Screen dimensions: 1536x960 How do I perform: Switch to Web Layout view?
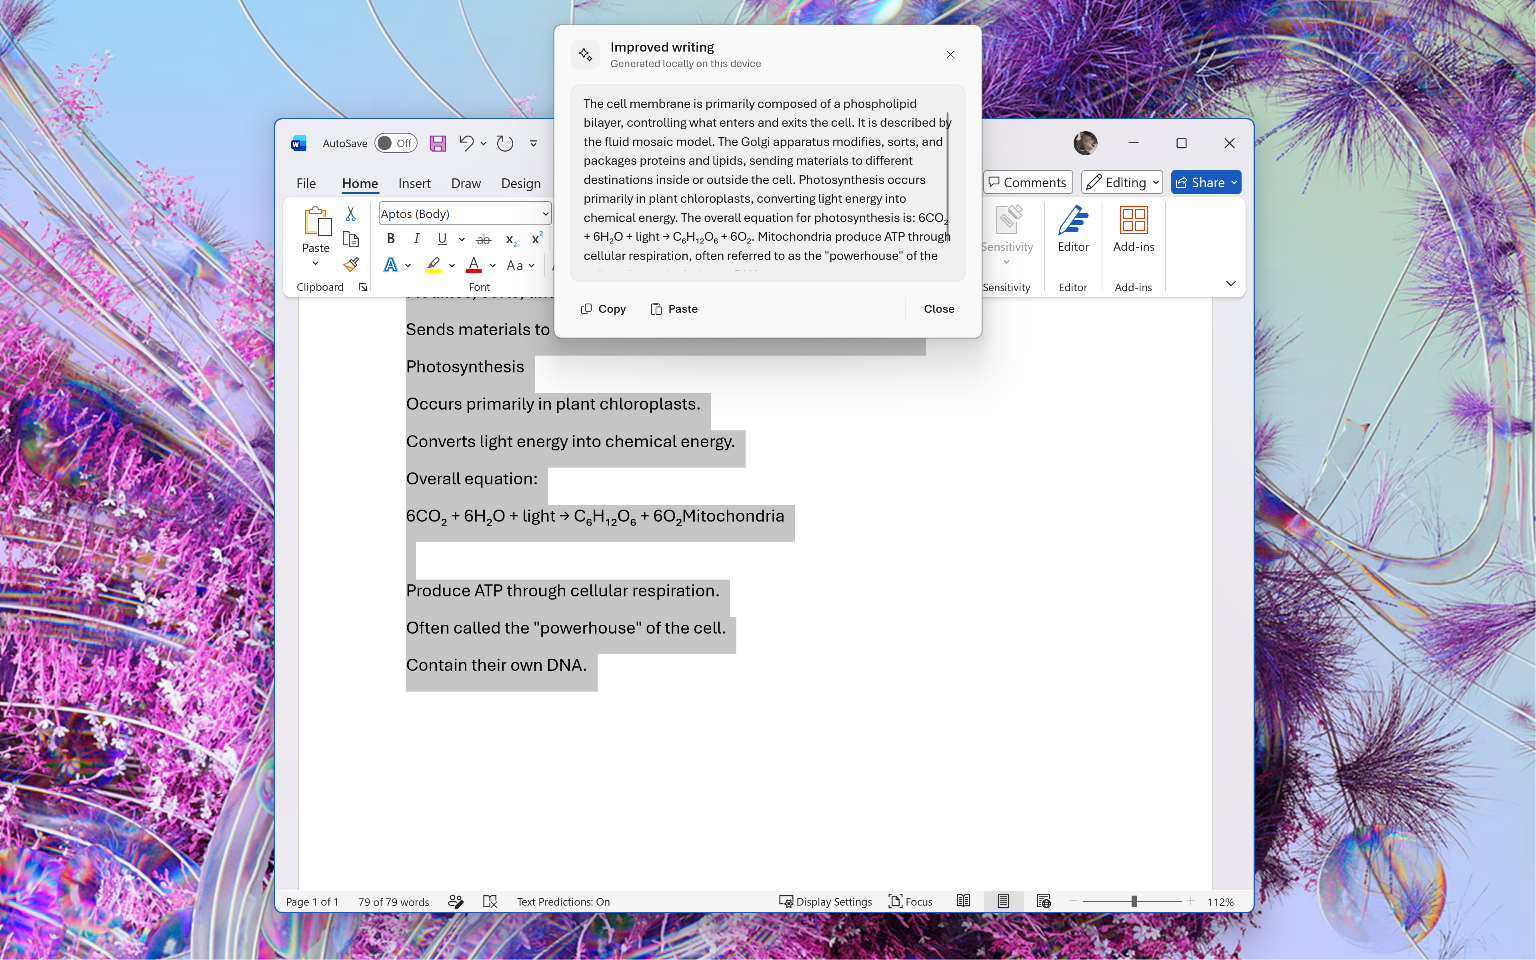click(x=1044, y=901)
